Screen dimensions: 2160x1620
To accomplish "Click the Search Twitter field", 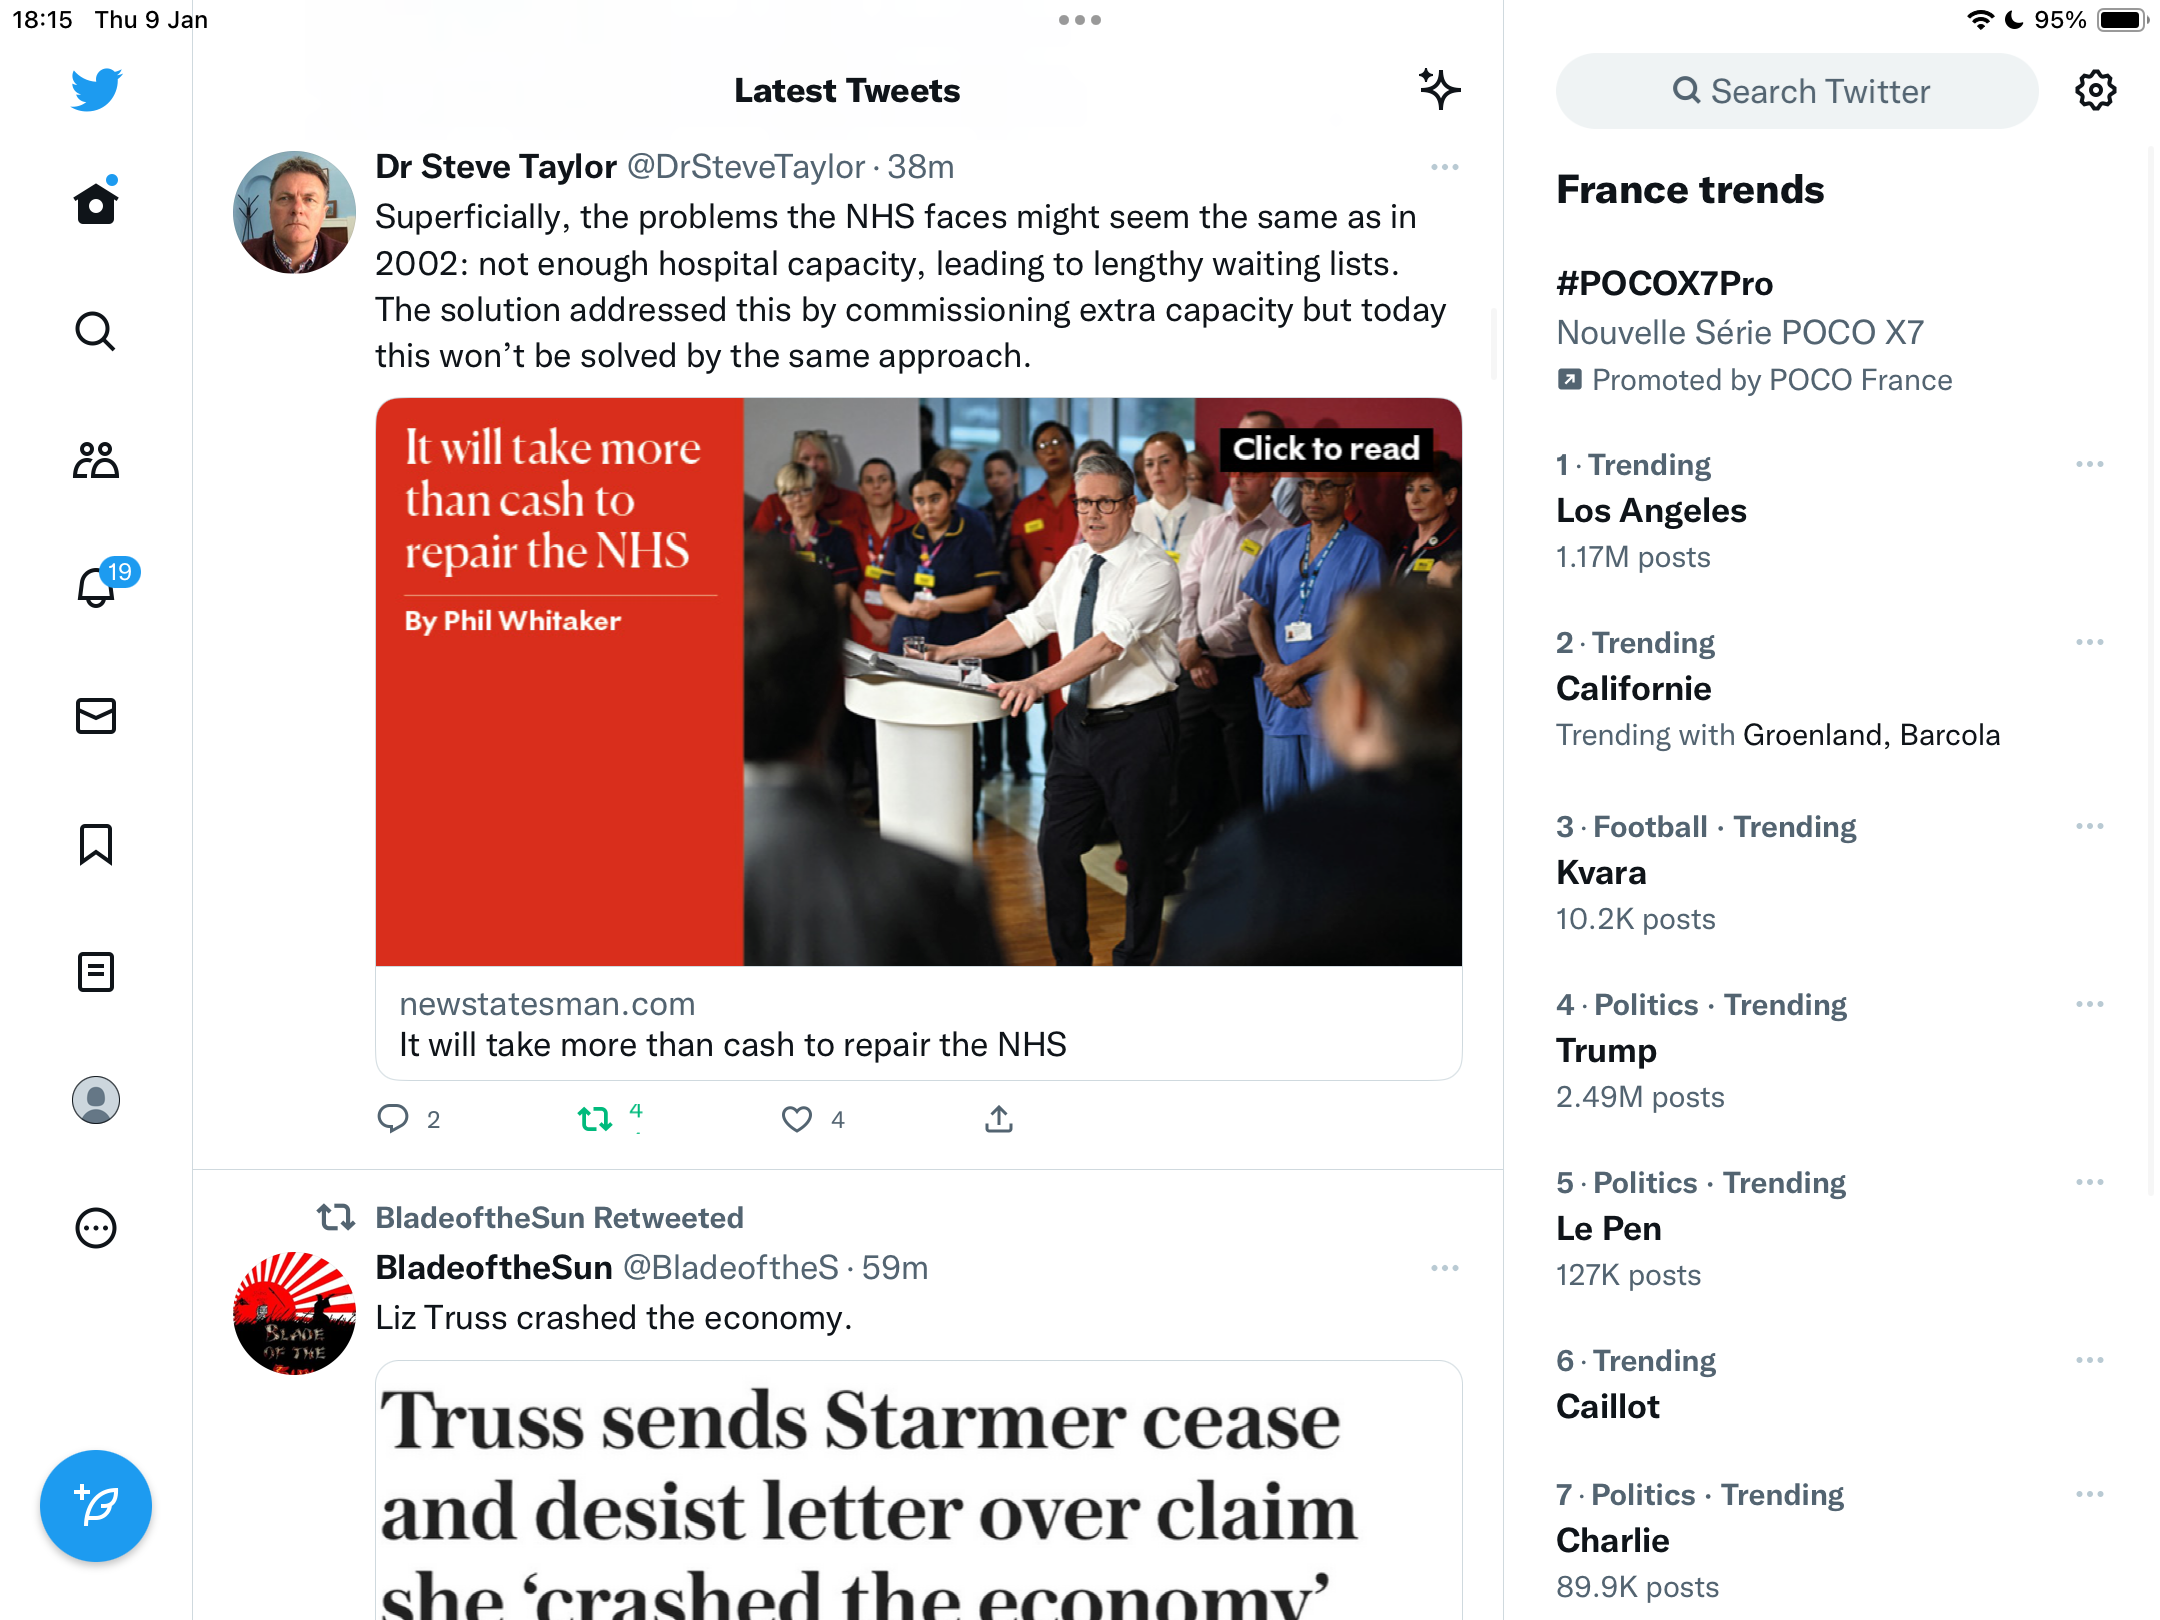I will (1797, 91).
